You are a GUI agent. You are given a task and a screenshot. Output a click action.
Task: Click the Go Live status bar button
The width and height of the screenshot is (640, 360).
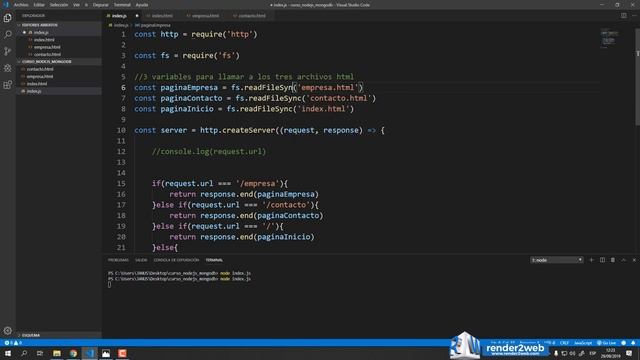[607, 343]
